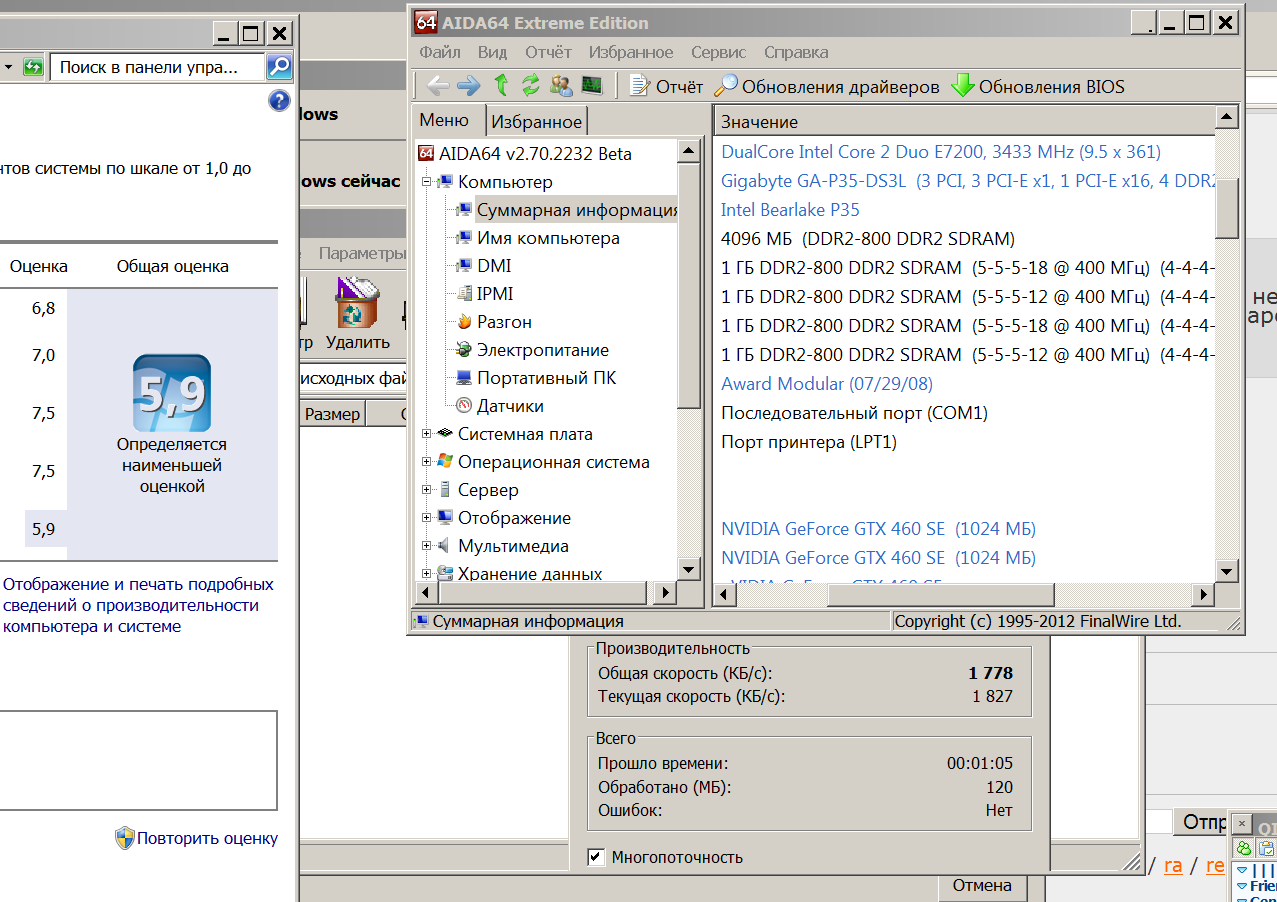Image resolution: width=1277 pixels, height=902 pixels.
Task: Open the Вид menu
Action: (x=492, y=52)
